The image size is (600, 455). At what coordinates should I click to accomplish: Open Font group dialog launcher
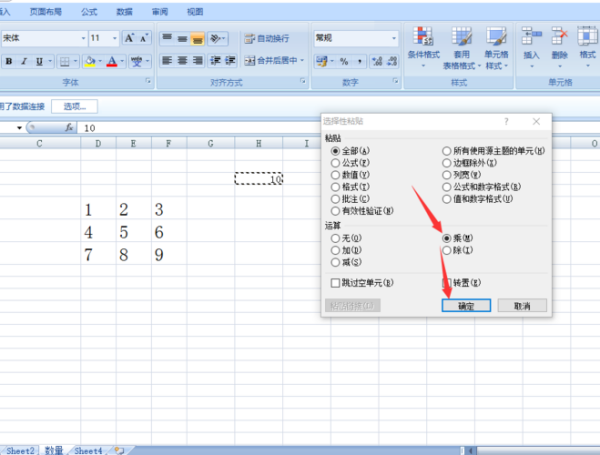148,81
